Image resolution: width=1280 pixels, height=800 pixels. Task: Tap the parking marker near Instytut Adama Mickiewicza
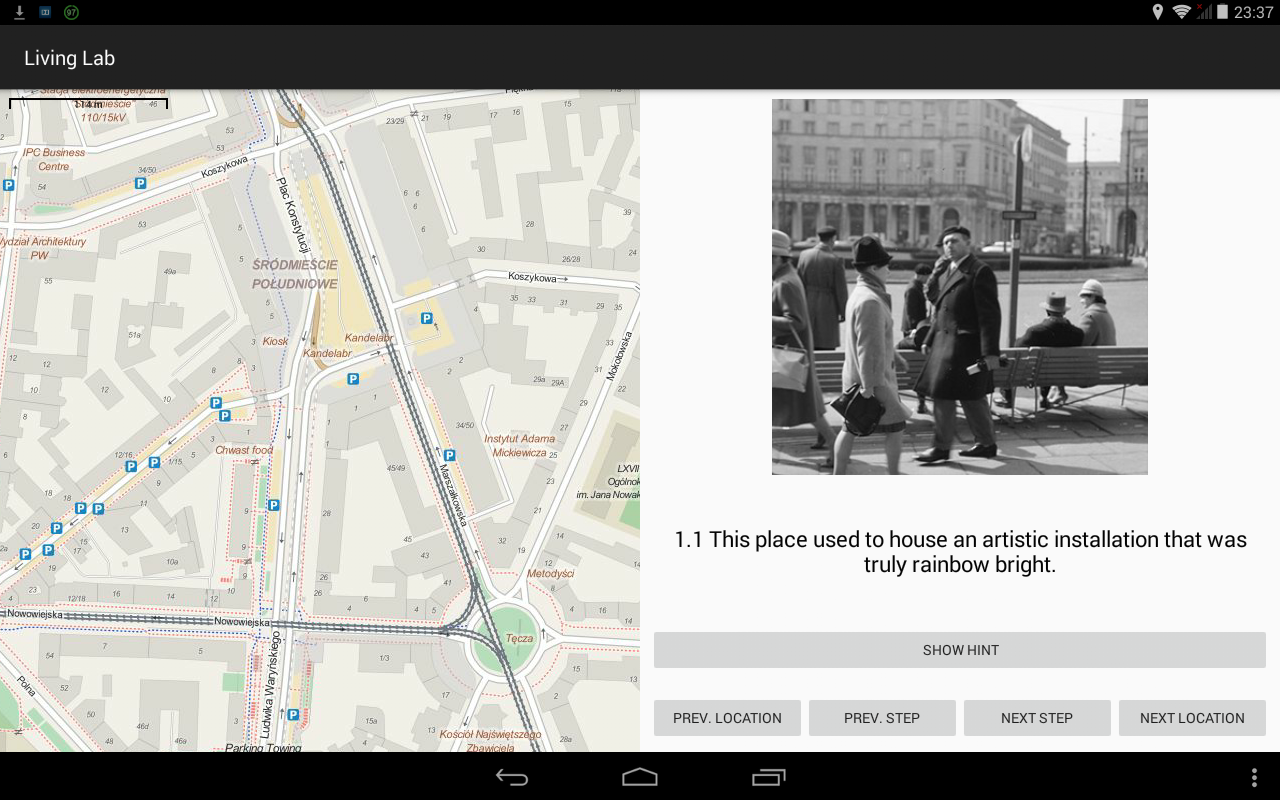click(450, 455)
